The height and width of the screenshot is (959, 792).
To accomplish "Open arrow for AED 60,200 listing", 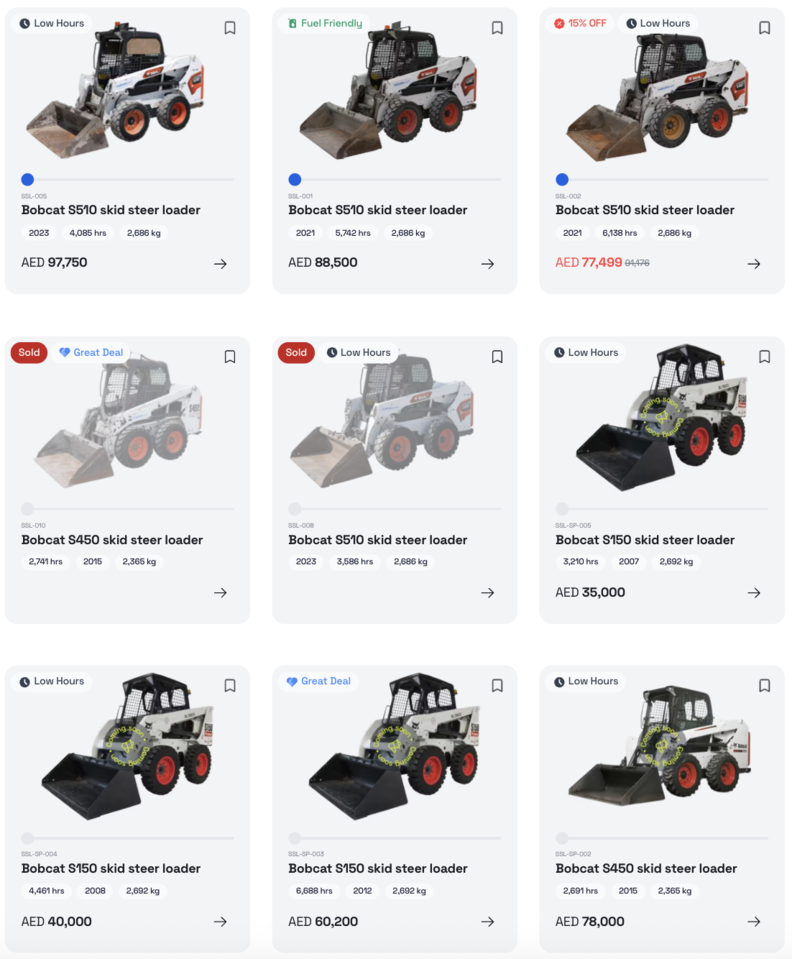I will (487, 922).
